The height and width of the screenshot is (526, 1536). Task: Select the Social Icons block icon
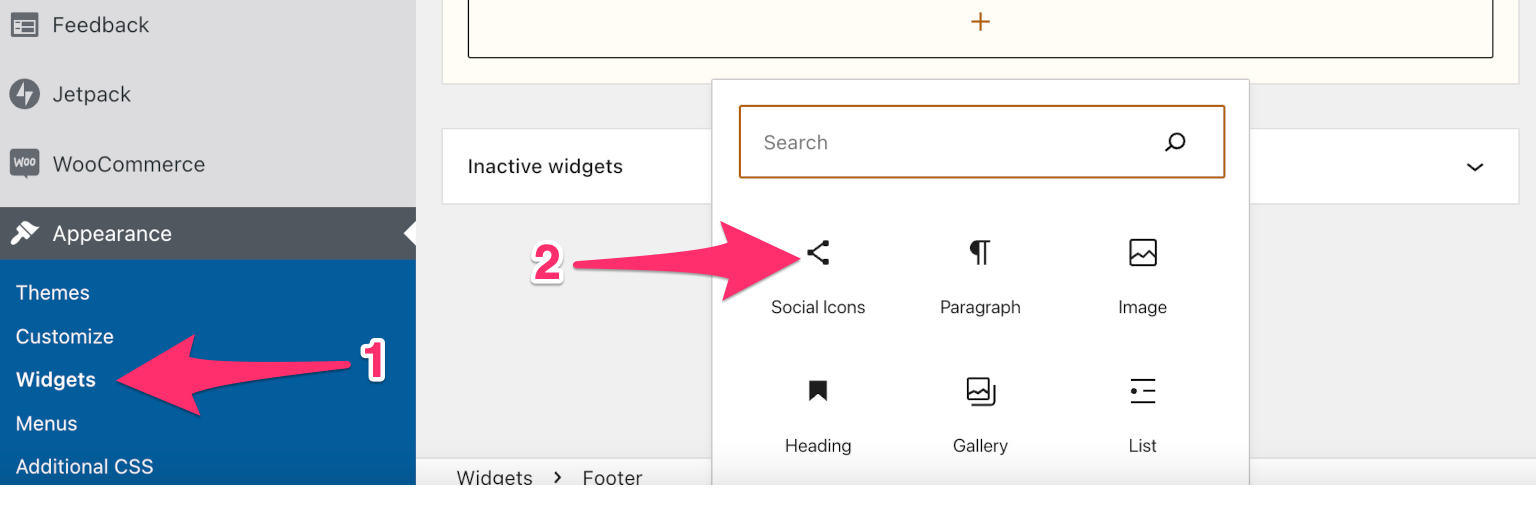coord(818,253)
